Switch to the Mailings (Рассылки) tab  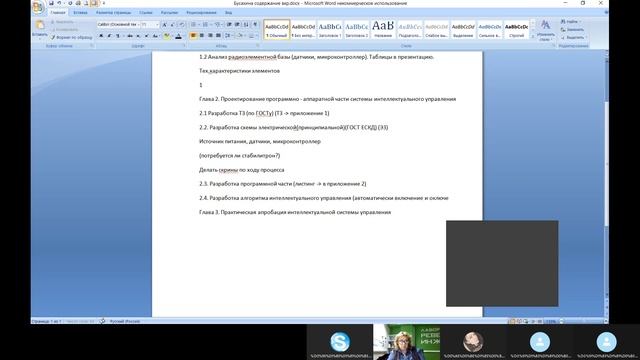169,13
